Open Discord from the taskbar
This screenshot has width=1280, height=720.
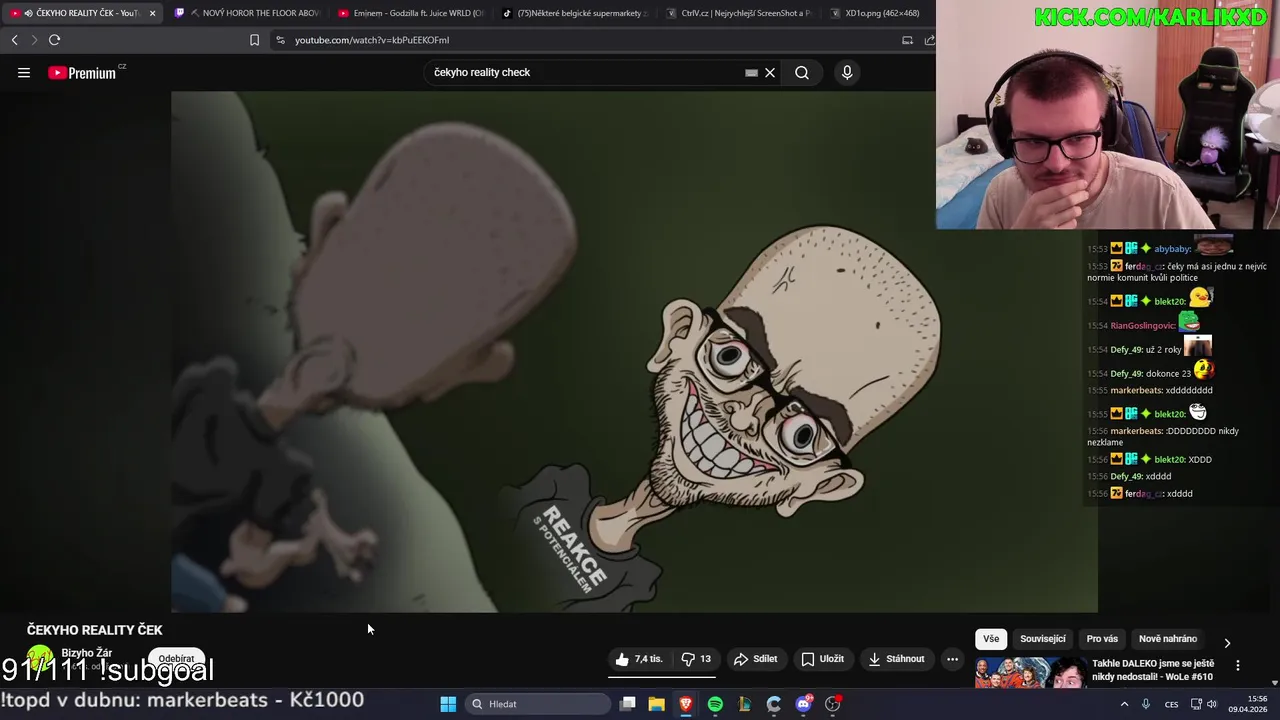click(x=803, y=704)
